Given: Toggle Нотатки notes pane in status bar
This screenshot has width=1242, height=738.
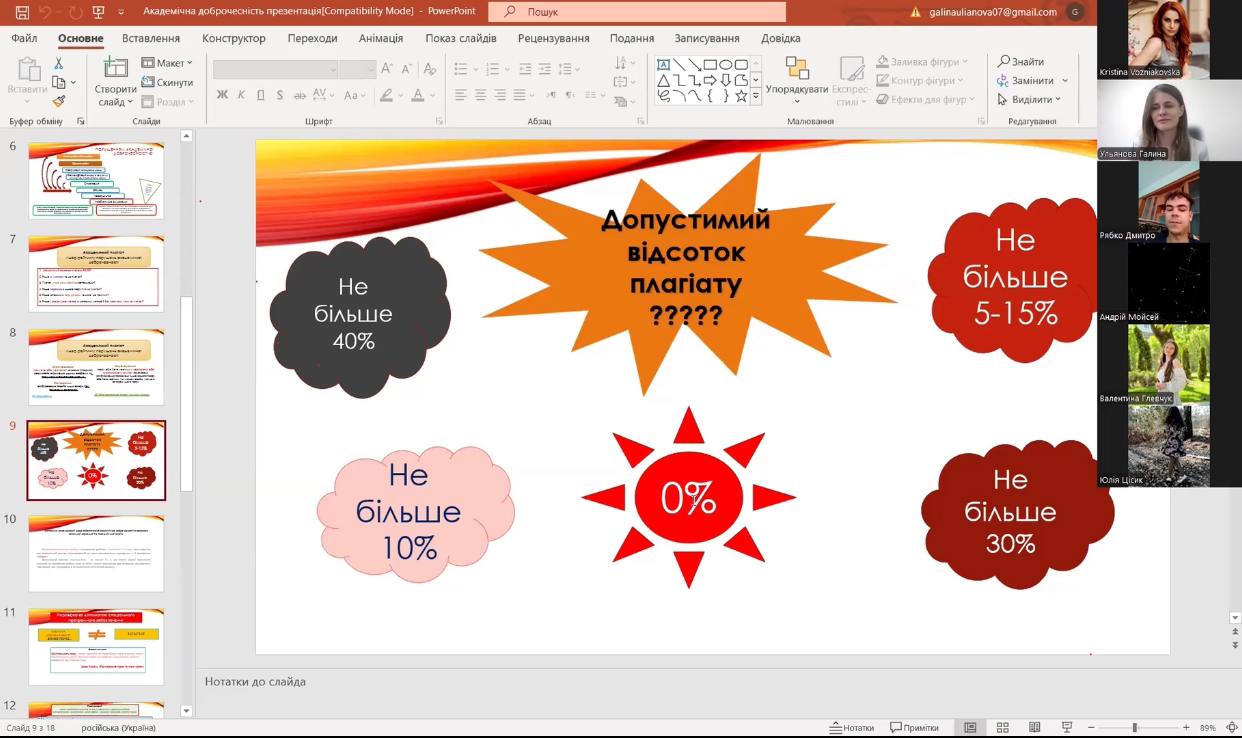Looking at the screenshot, I should (x=852, y=727).
